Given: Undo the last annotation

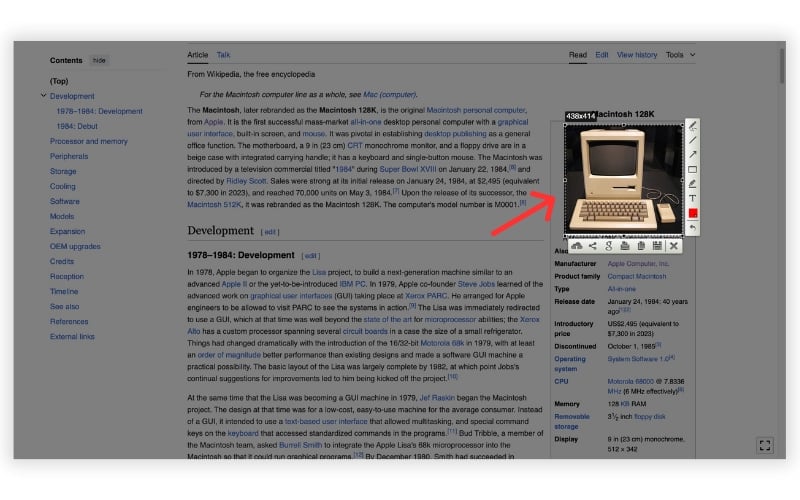Looking at the screenshot, I should coord(692,228).
